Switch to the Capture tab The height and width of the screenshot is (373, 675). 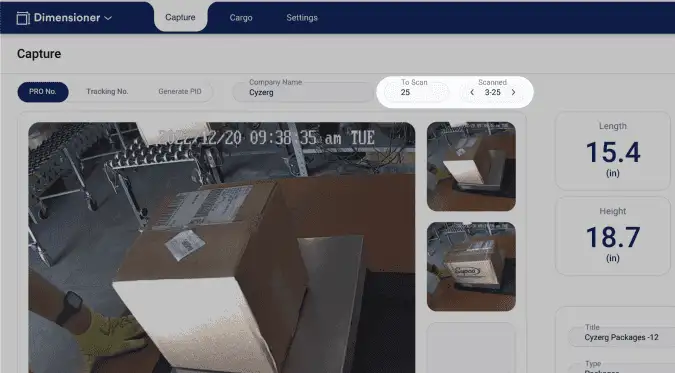pyautogui.click(x=180, y=17)
